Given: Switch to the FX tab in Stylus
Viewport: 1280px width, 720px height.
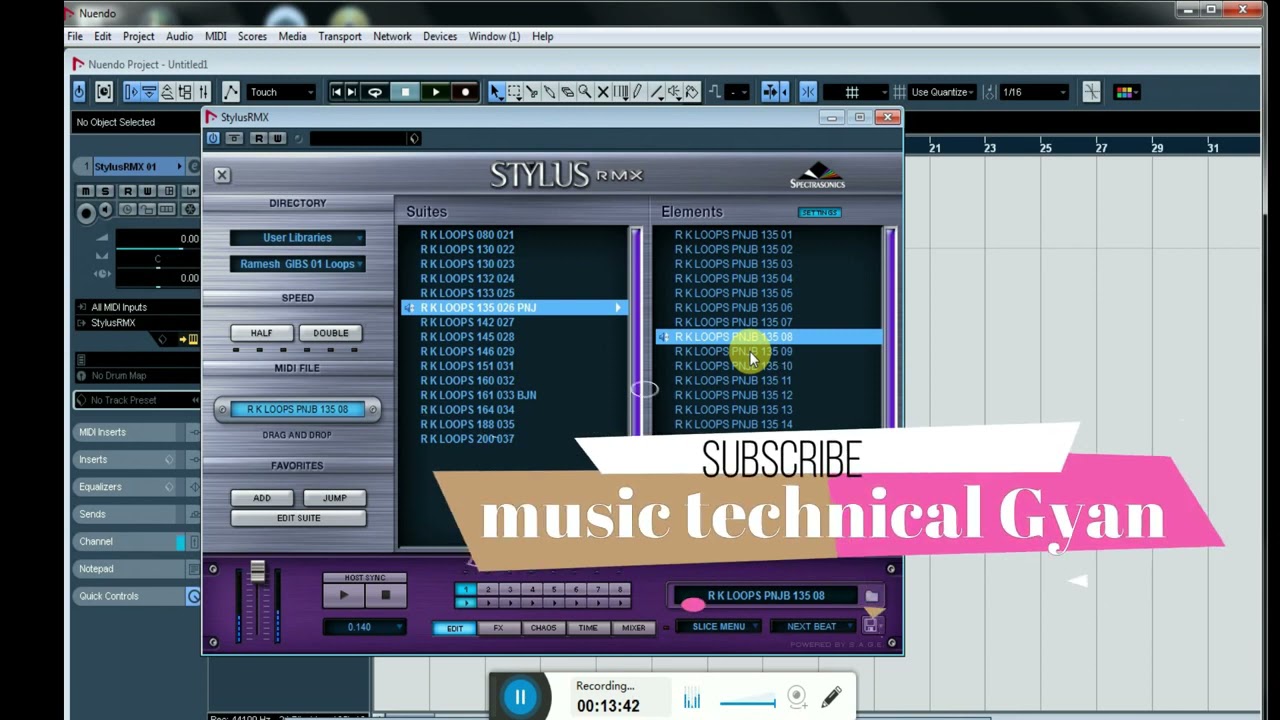Looking at the screenshot, I should point(498,628).
